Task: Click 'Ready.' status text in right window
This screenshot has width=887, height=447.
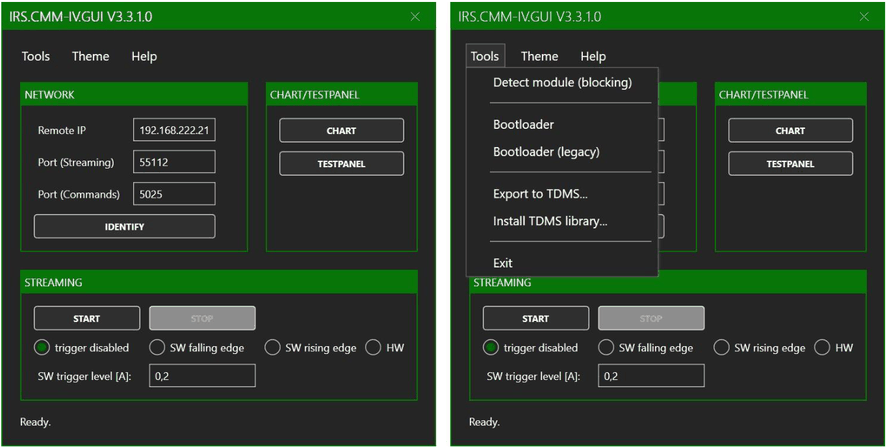Action: pos(485,422)
